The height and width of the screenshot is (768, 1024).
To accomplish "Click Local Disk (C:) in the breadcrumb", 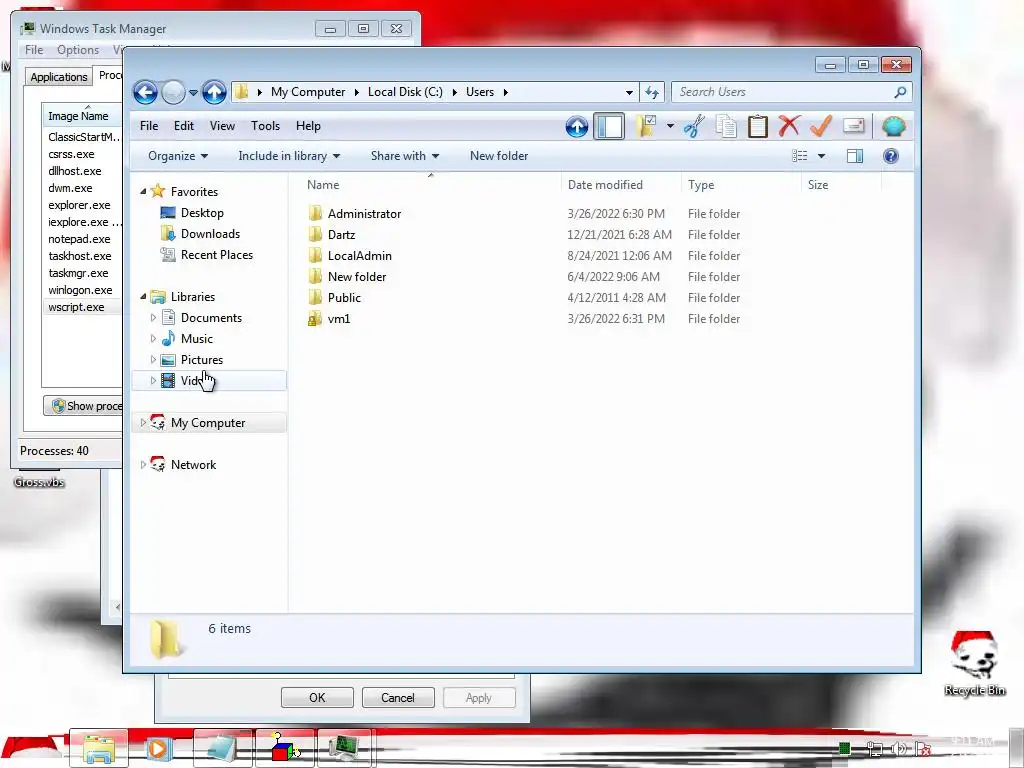I will pos(405,92).
